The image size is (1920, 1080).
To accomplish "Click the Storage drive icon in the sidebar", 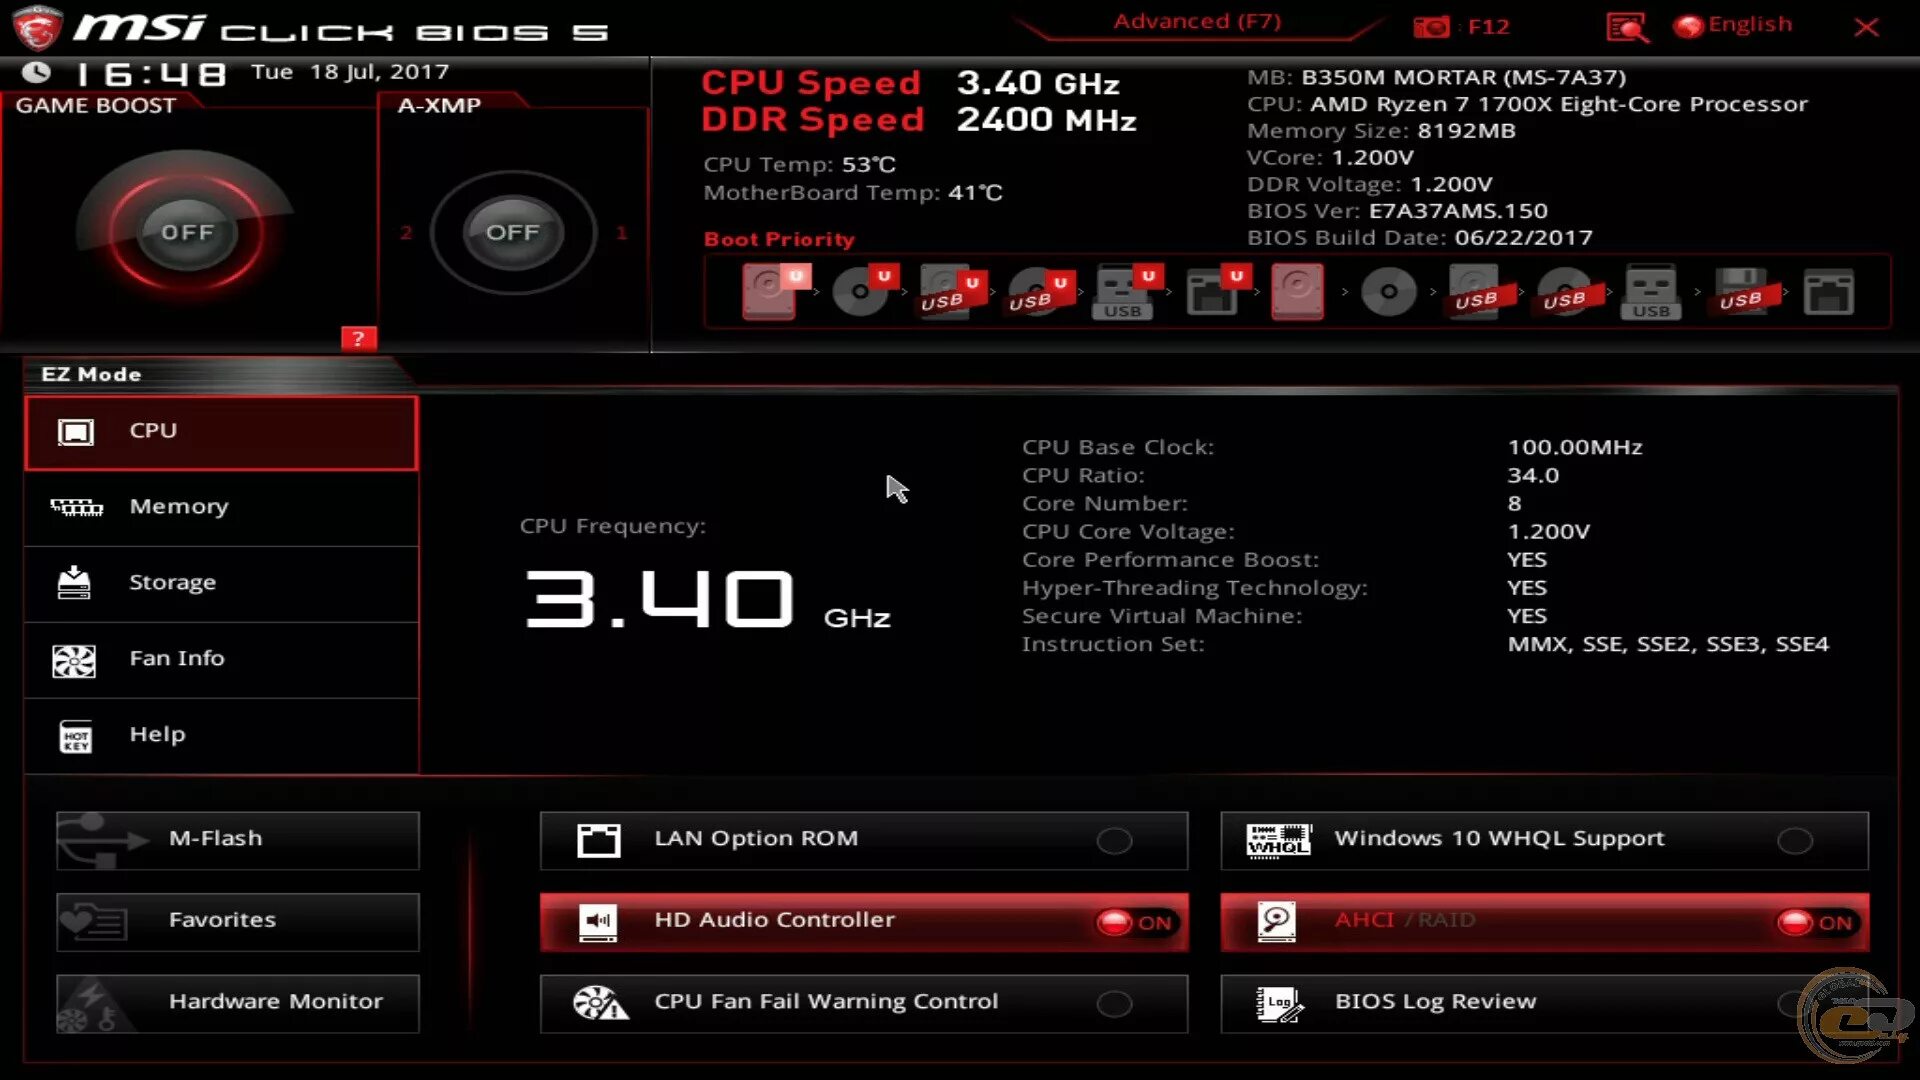I will coord(74,583).
